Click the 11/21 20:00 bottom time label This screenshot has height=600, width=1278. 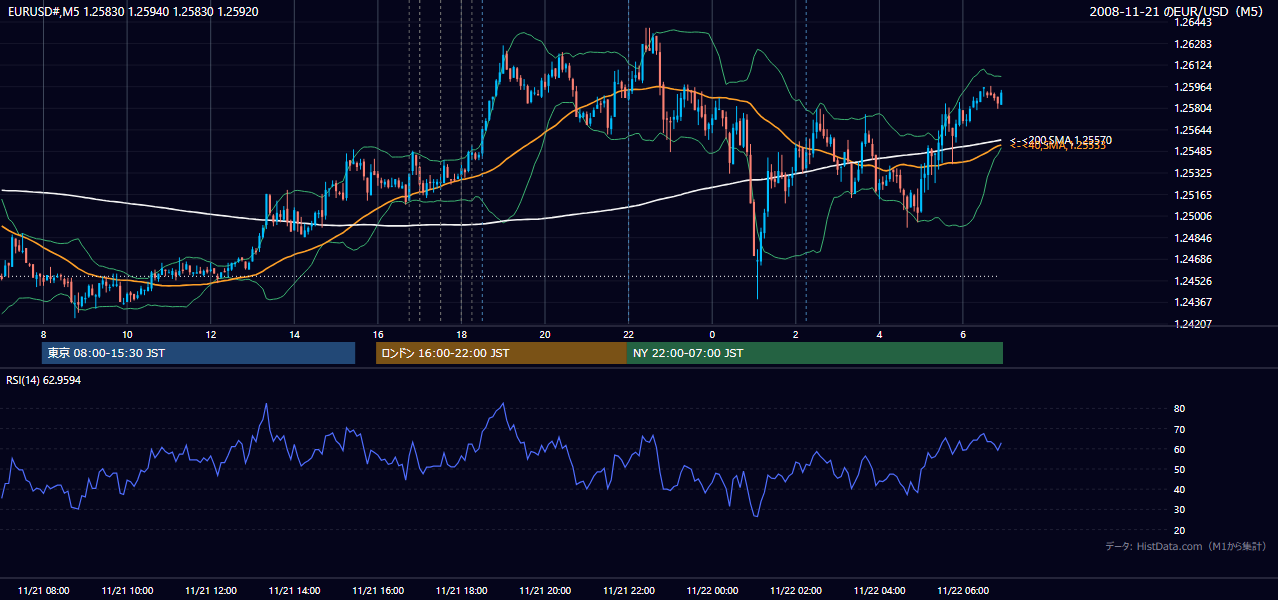click(545, 591)
